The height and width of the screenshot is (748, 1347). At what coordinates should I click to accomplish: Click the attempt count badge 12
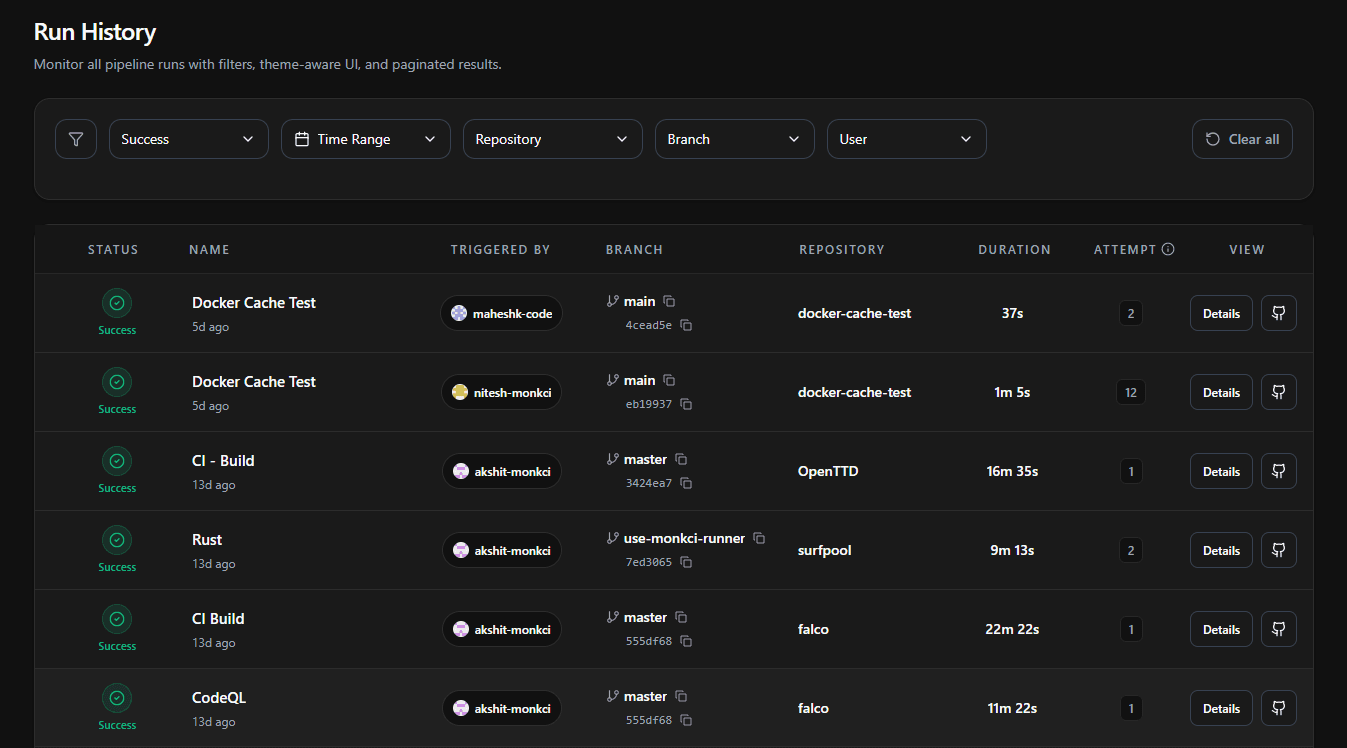click(1131, 392)
